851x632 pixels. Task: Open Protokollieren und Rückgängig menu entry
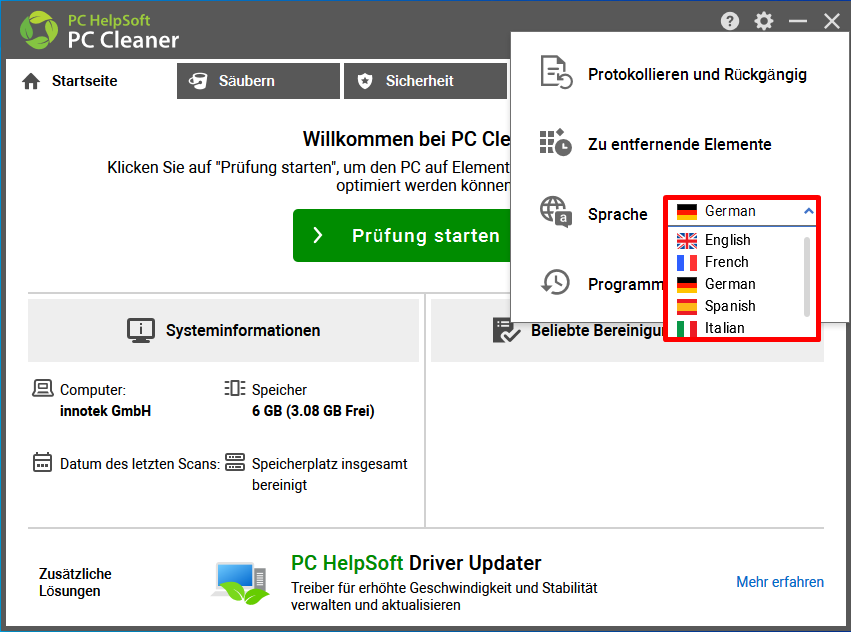(673, 74)
